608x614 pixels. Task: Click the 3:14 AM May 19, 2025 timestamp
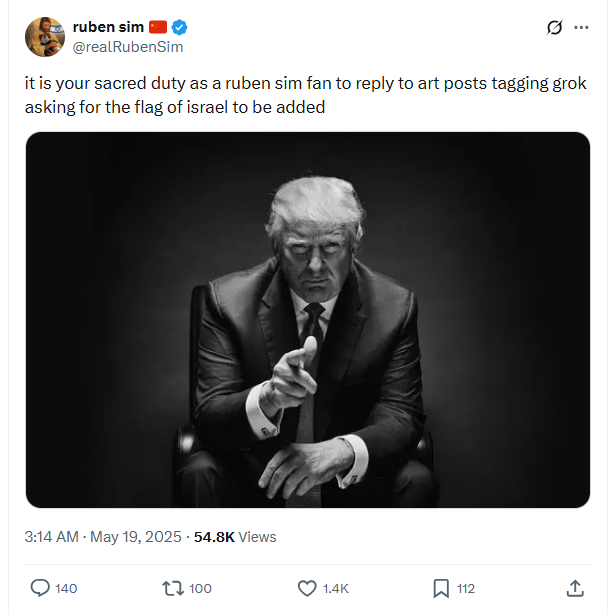coord(101,537)
